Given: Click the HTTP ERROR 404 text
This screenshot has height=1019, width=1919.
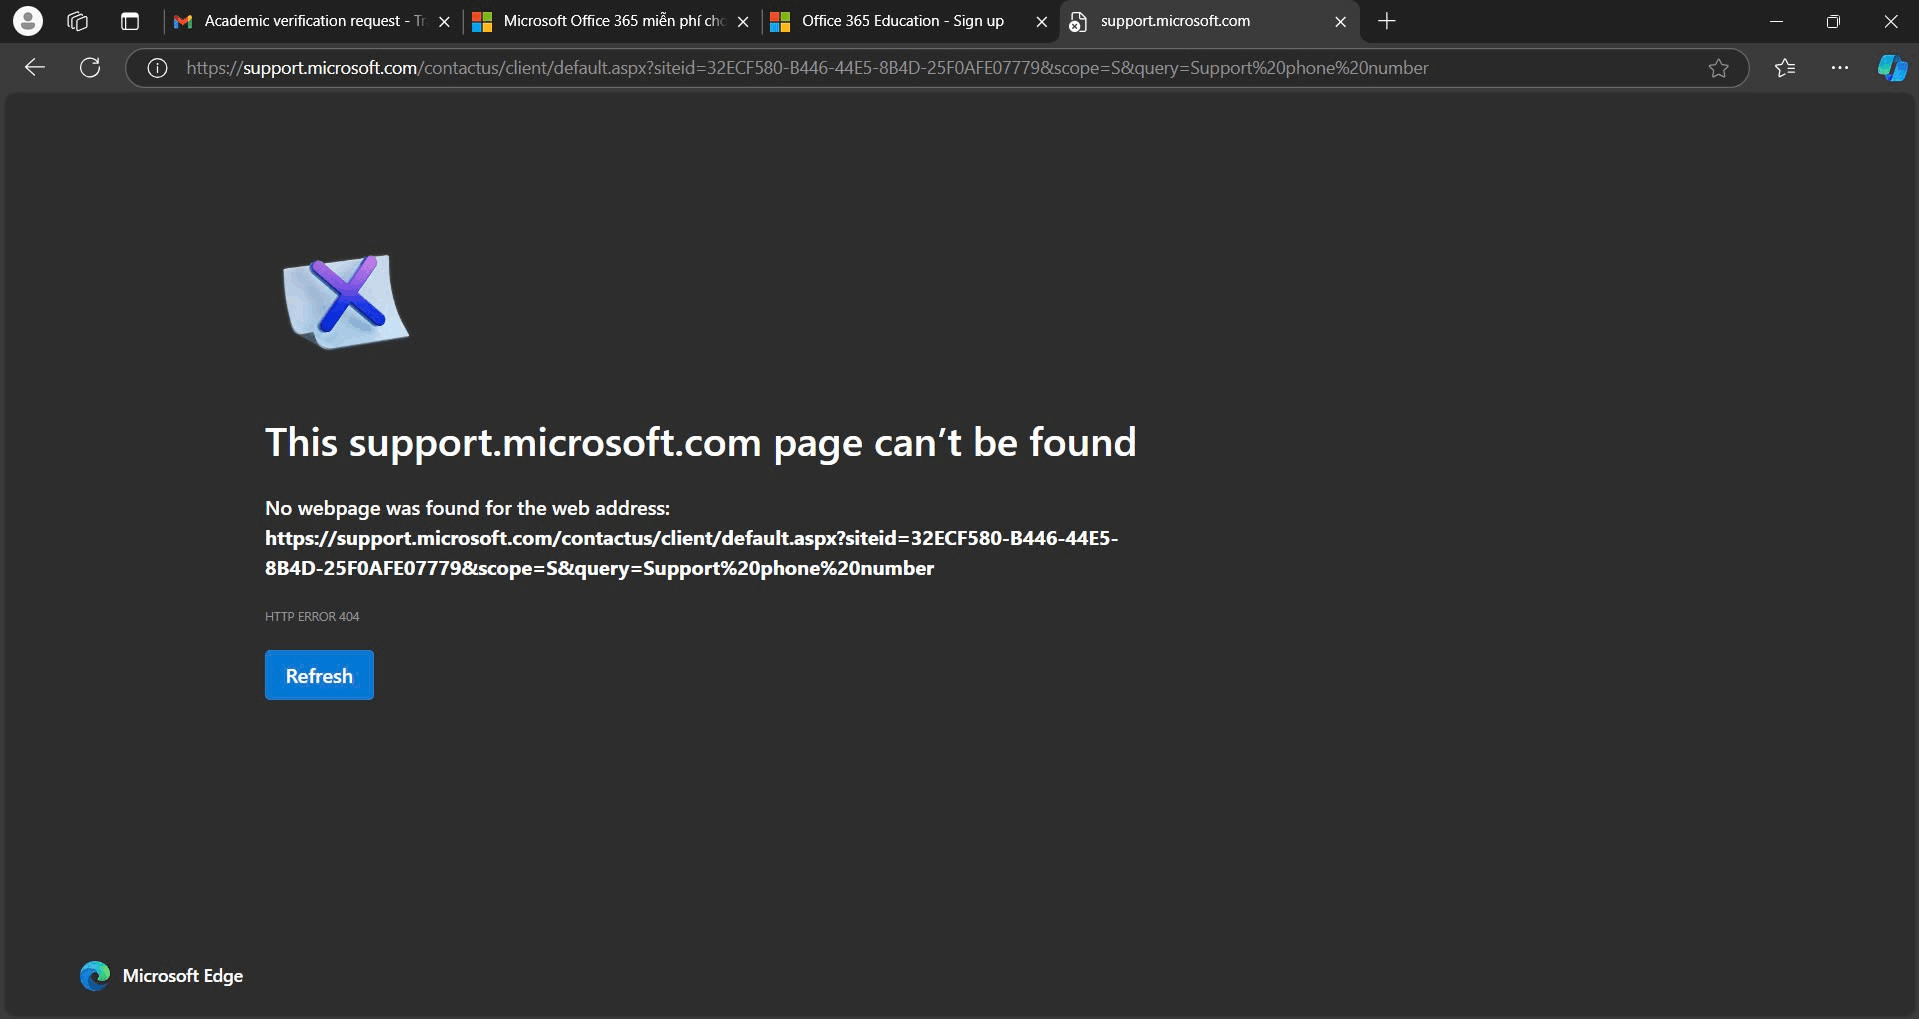Looking at the screenshot, I should coord(312,616).
